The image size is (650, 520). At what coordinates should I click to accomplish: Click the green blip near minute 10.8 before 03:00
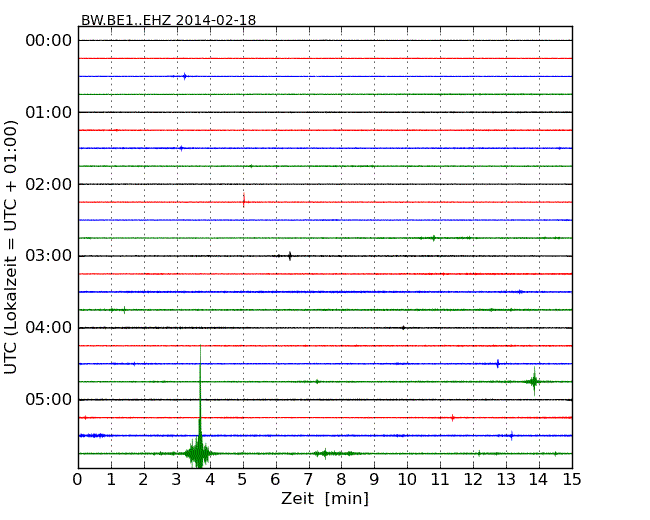pyautogui.click(x=434, y=238)
